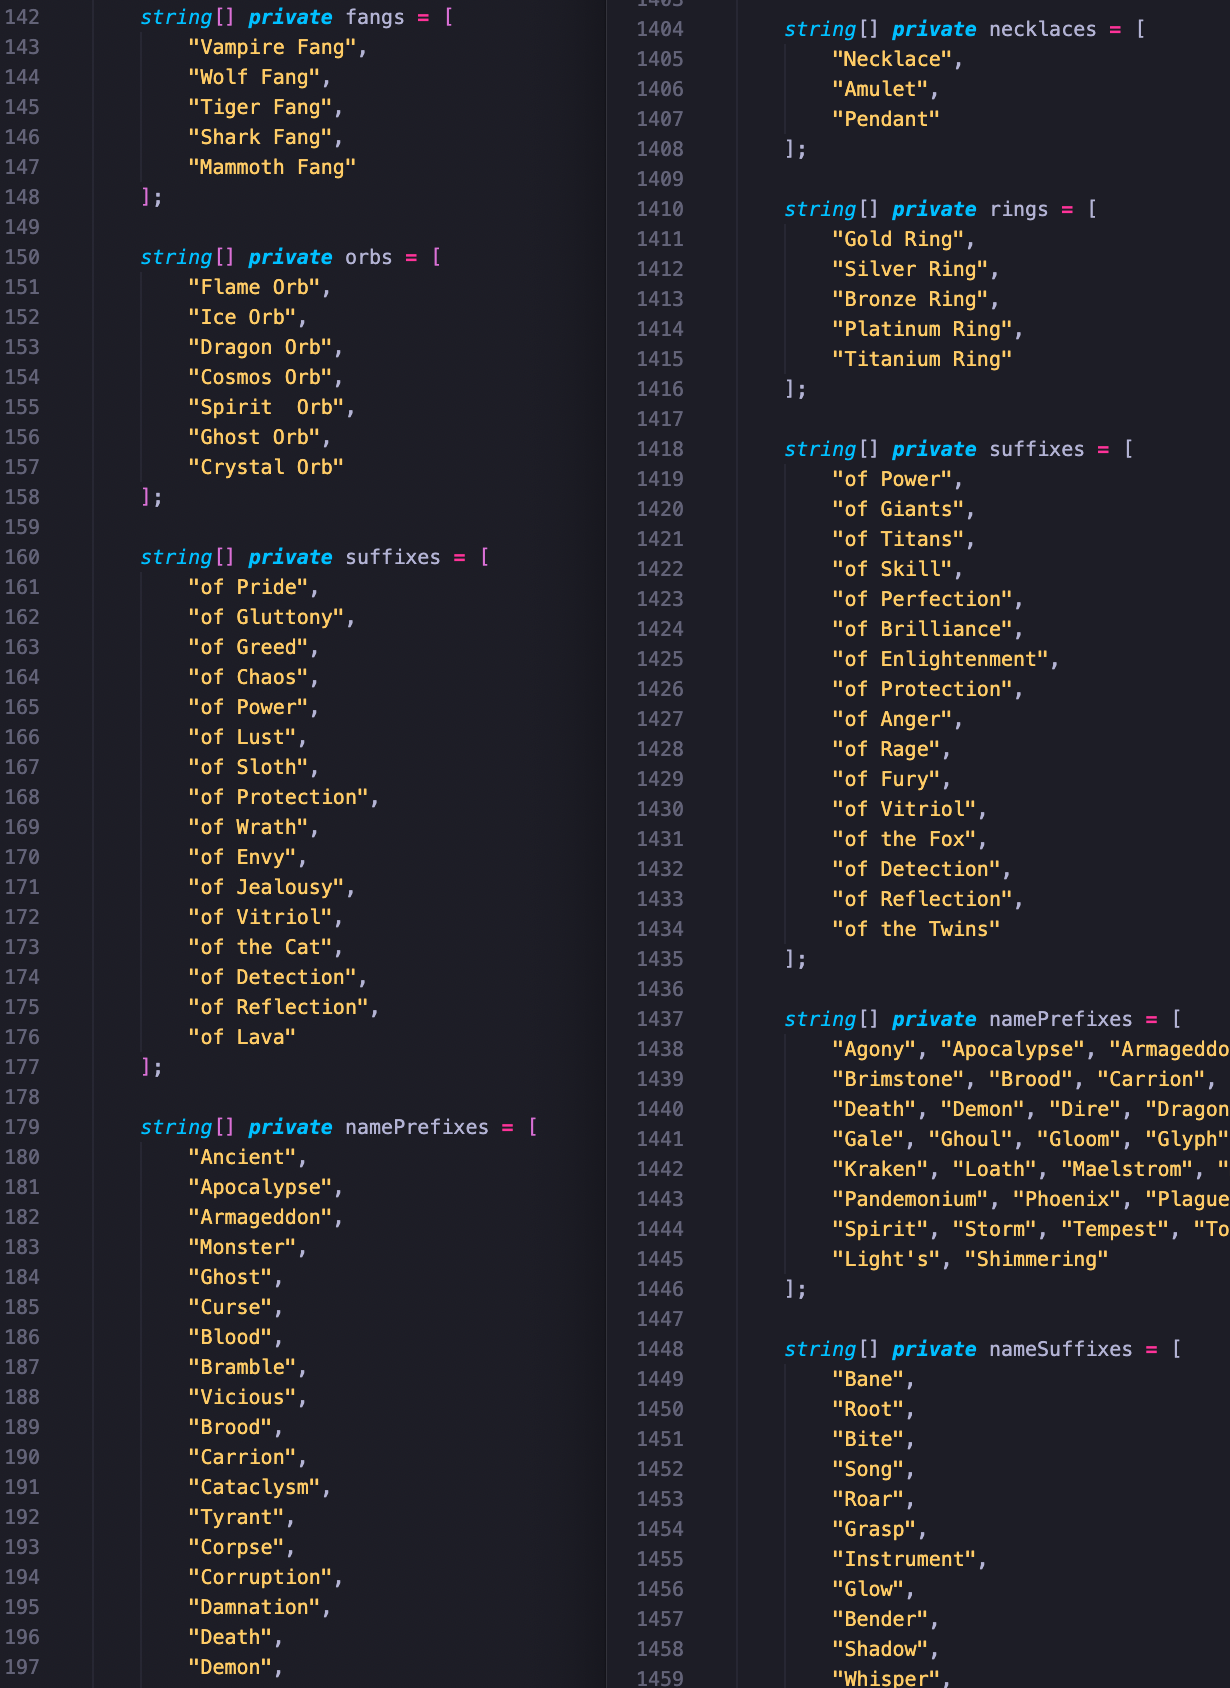This screenshot has width=1230, height=1688.
Task: Click the necklaces variable name
Action: (1043, 29)
